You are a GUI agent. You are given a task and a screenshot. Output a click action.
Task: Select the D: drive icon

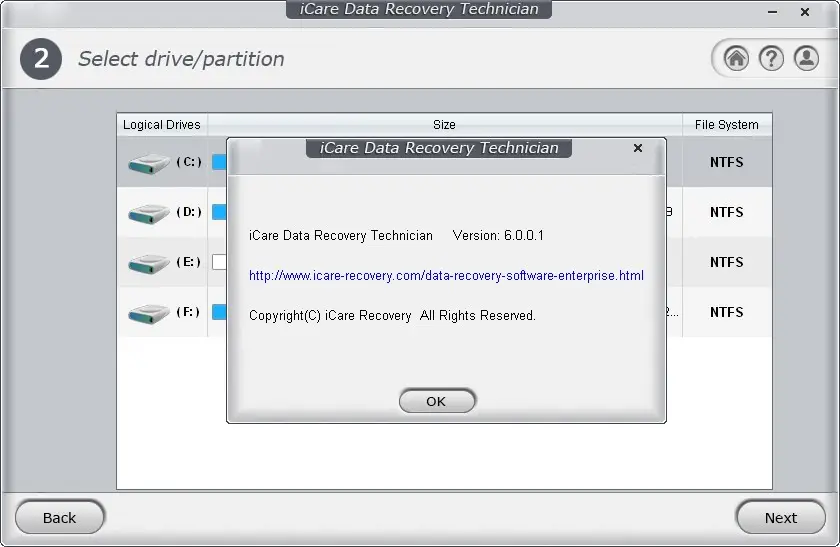click(148, 213)
